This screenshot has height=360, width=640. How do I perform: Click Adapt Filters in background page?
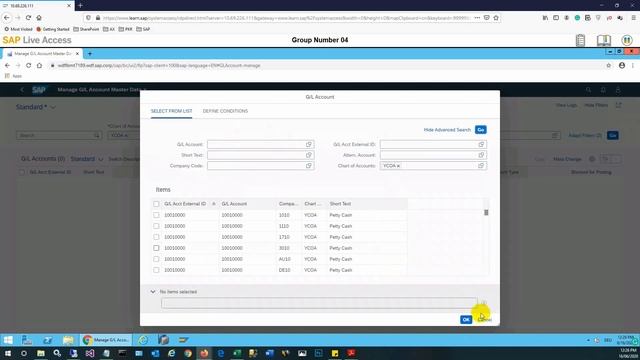[585, 136]
